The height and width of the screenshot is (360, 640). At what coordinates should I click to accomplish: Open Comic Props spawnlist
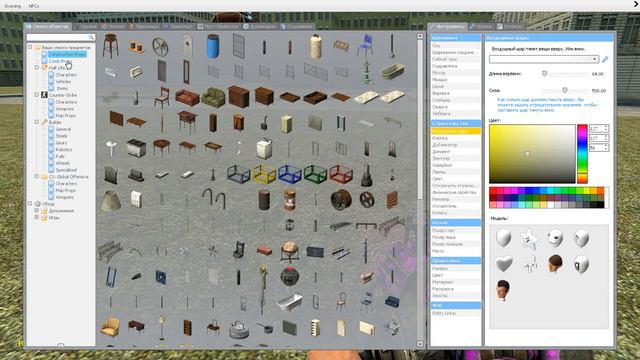pos(60,61)
